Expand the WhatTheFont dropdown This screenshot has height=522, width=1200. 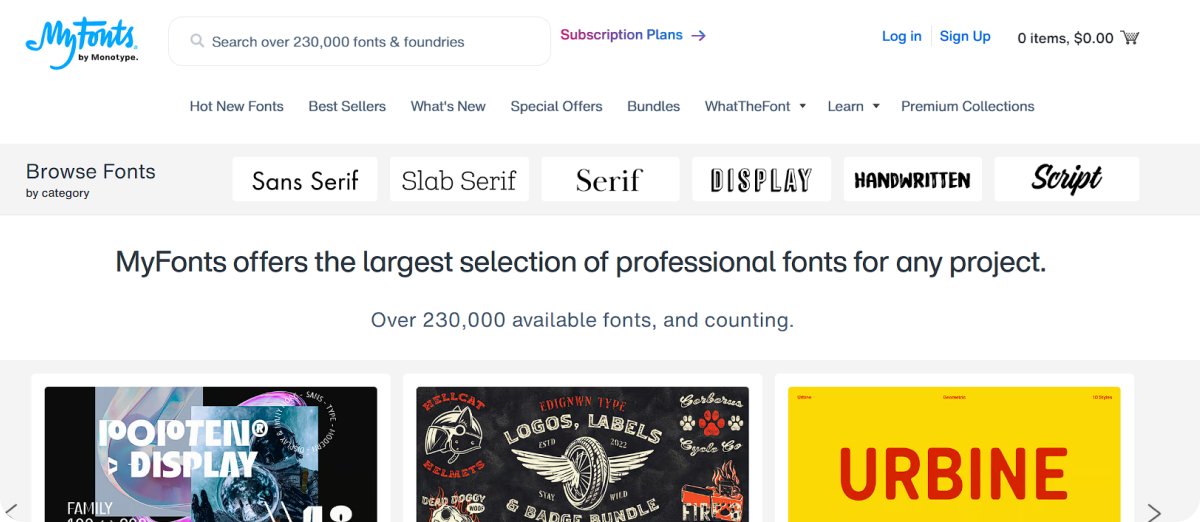point(802,106)
